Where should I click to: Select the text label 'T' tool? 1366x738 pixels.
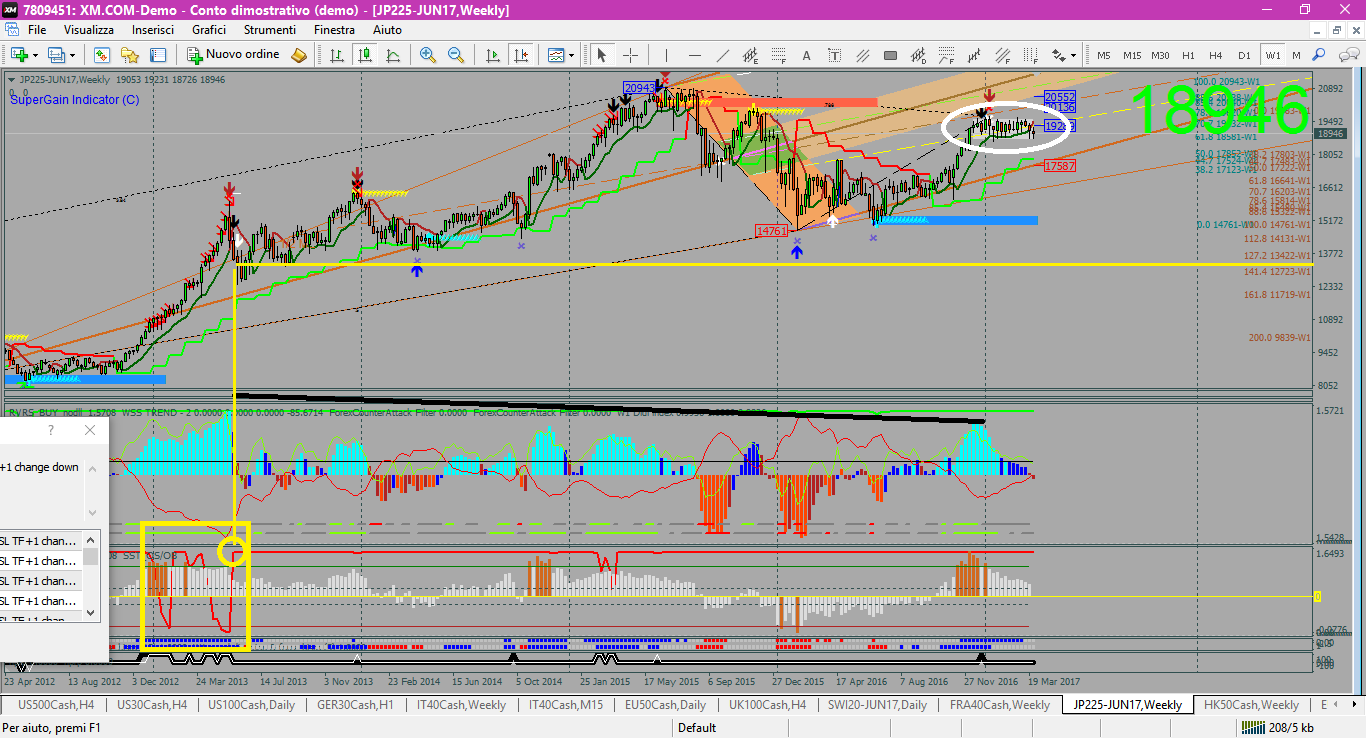pos(834,55)
